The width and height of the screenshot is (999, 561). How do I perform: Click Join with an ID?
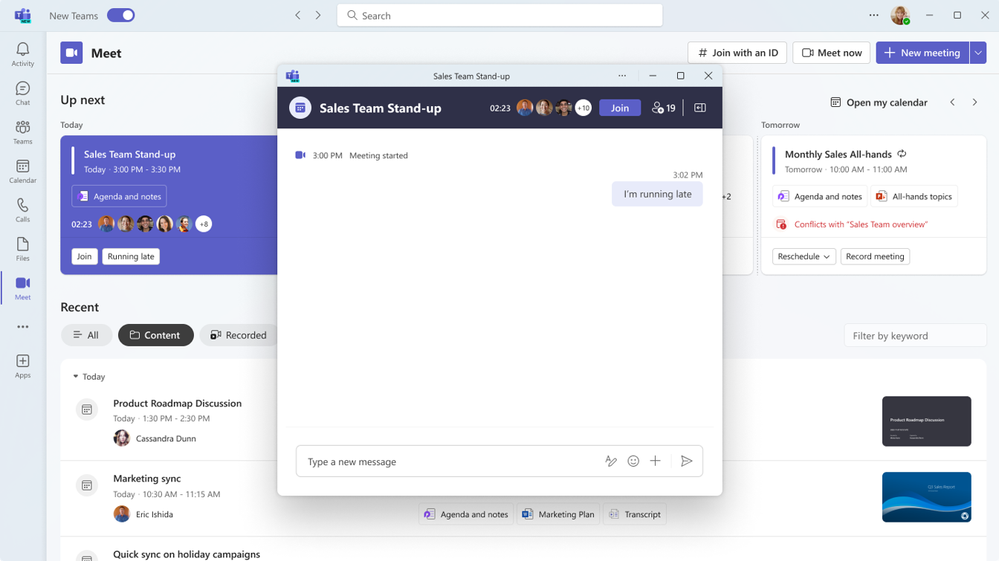[737, 53]
